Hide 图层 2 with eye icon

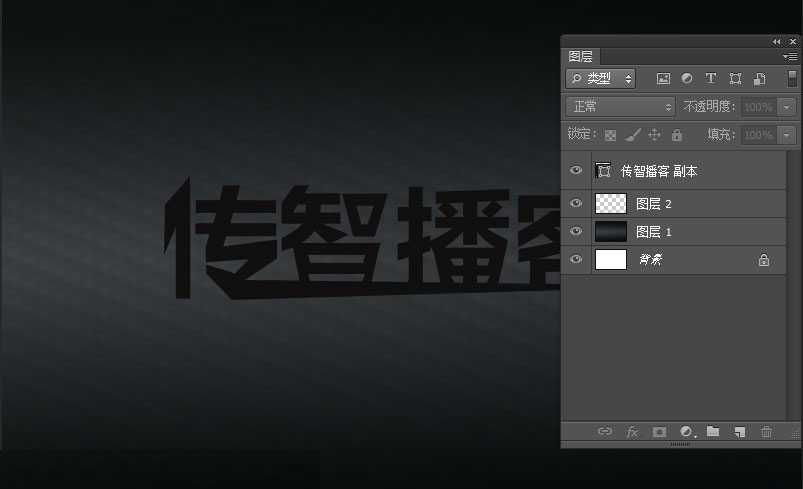[x=576, y=203]
